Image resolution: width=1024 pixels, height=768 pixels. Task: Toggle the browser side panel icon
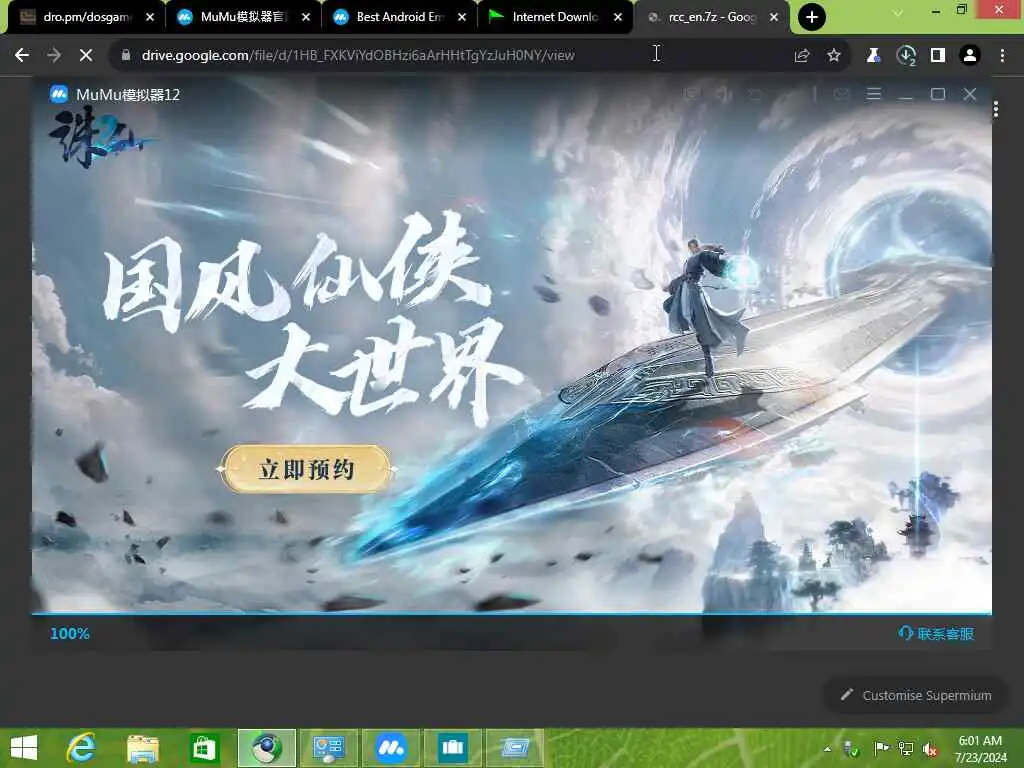pyautogui.click(x=938, y=56)
